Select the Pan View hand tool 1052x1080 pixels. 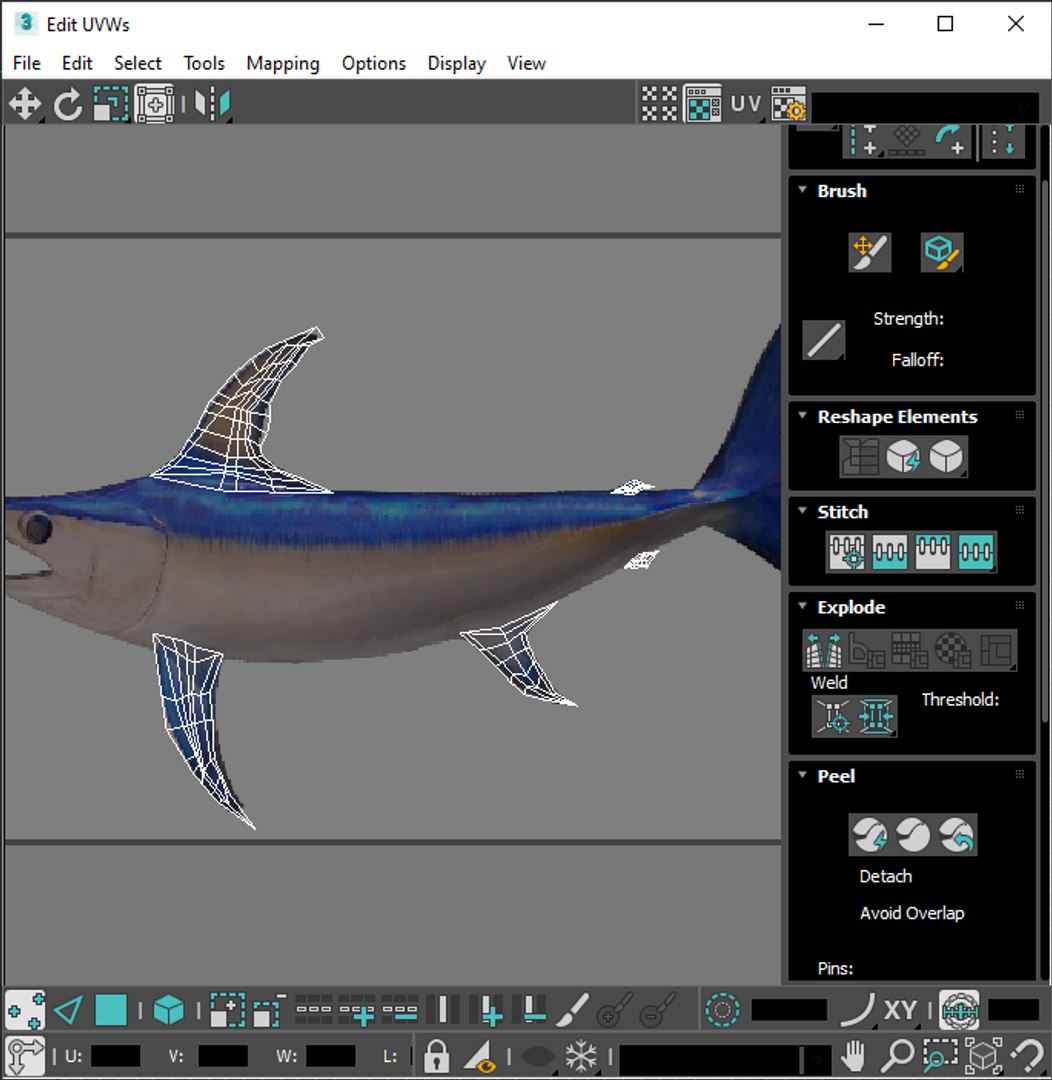[x=853, y=1055]
